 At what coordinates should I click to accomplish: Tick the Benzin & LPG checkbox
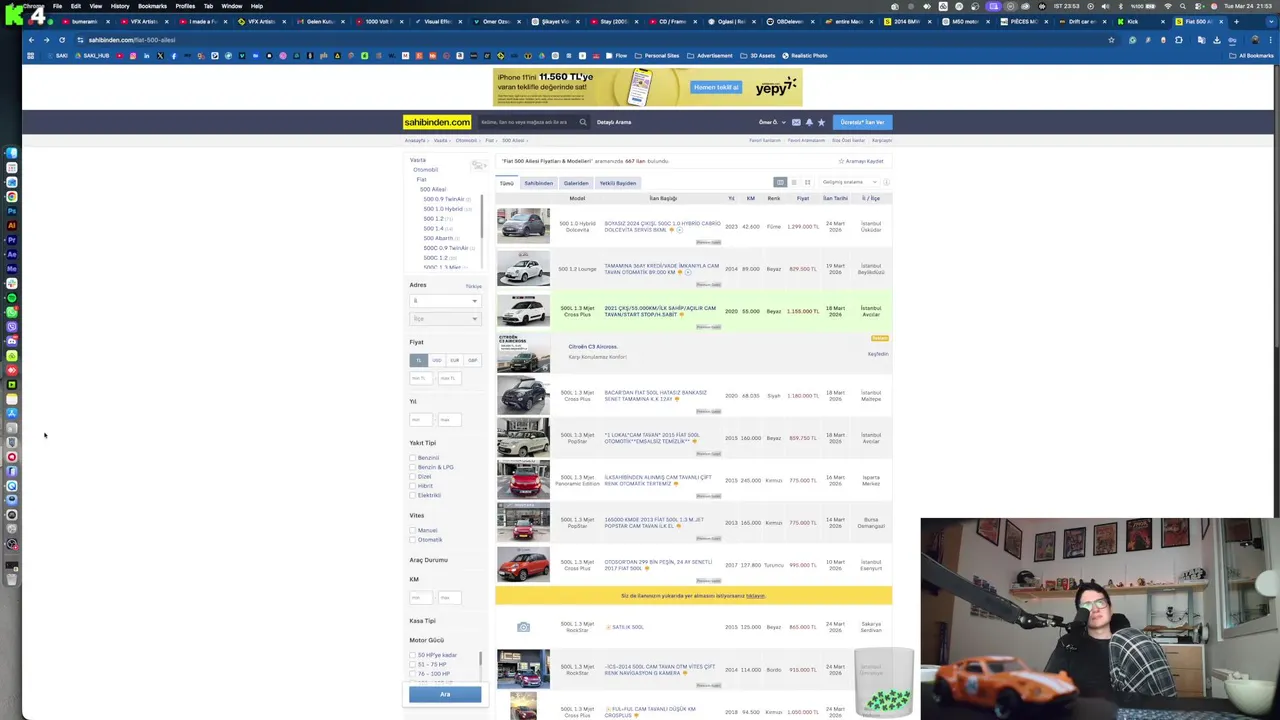[x=412, y=467]
